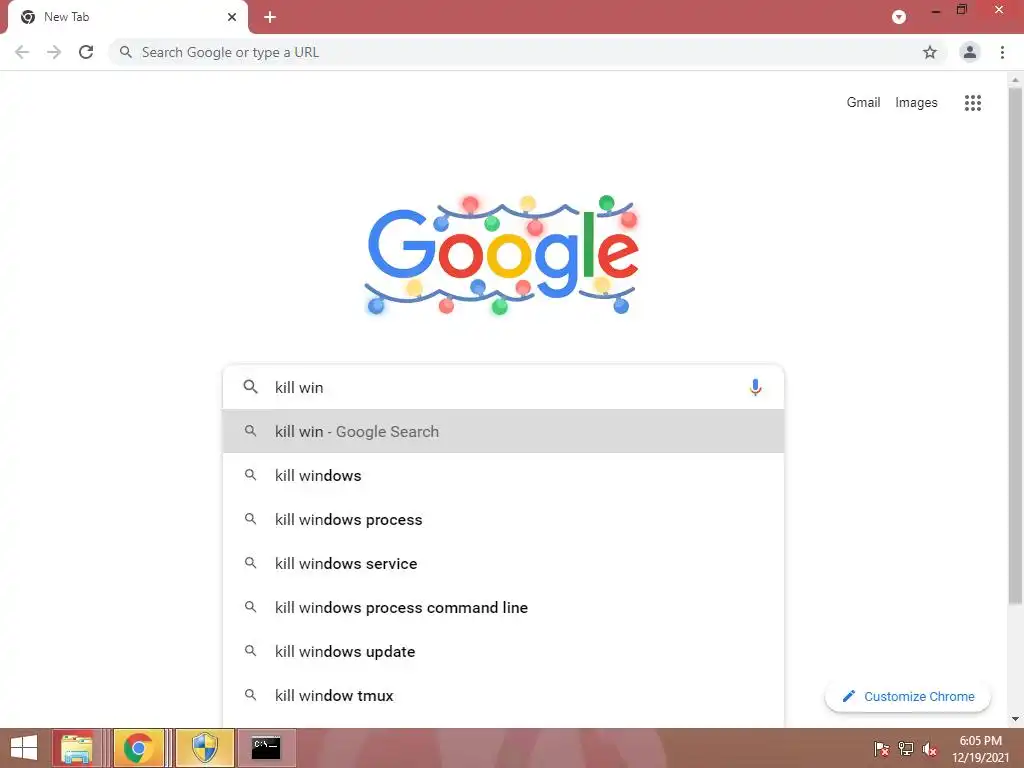Select the 'kill windows update' suggestion
1024x768 pixels.
(503, 651)
